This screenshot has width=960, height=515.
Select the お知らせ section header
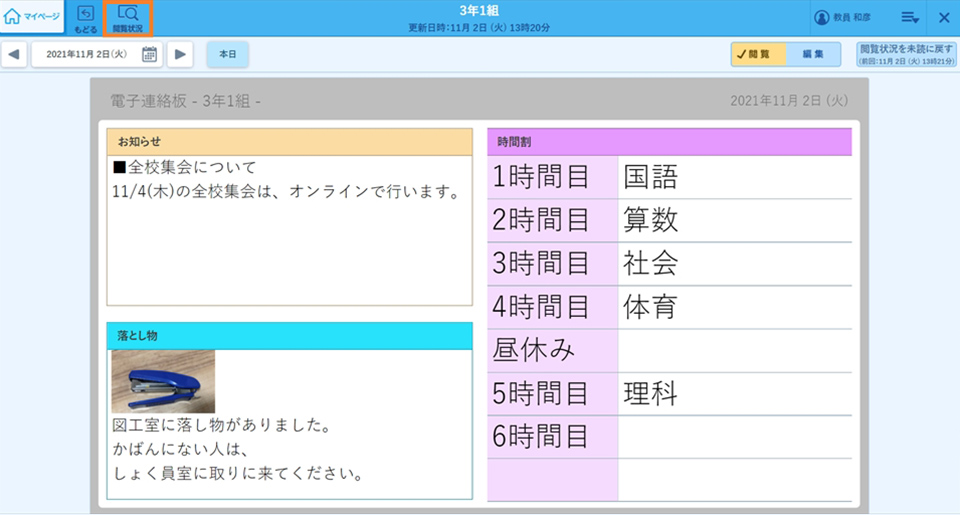289,142
